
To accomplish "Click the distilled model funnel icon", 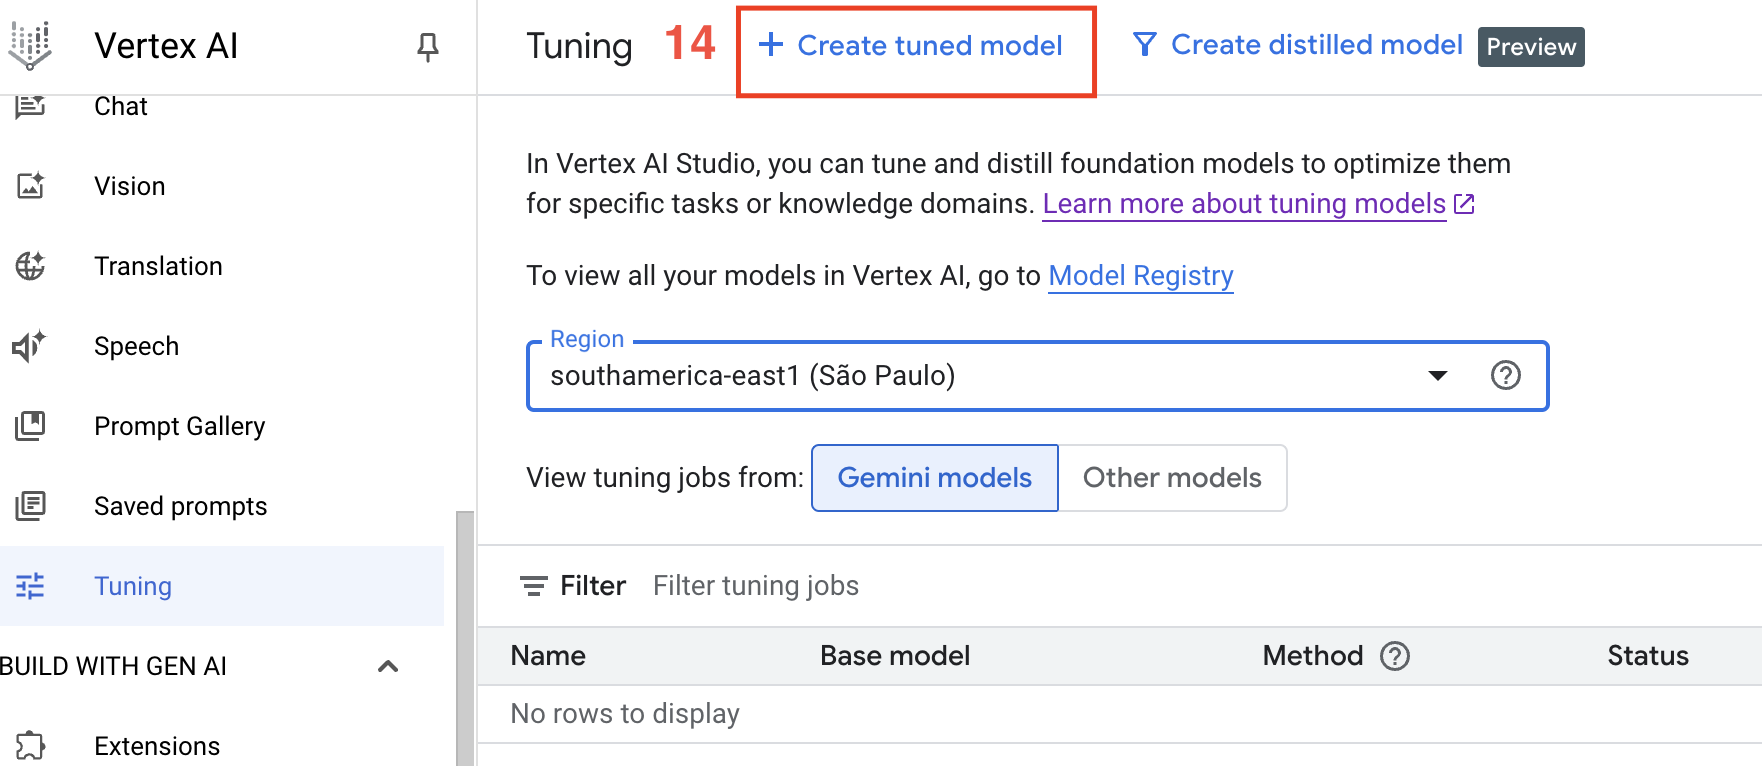I will tap(1144, 45).
